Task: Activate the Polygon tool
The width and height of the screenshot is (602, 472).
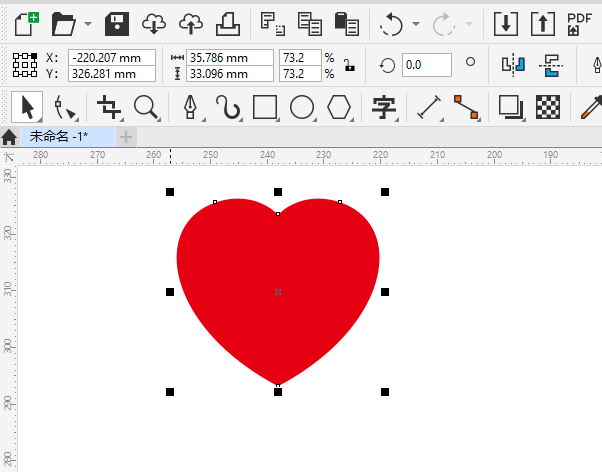Action: click(x=340, y=106)
